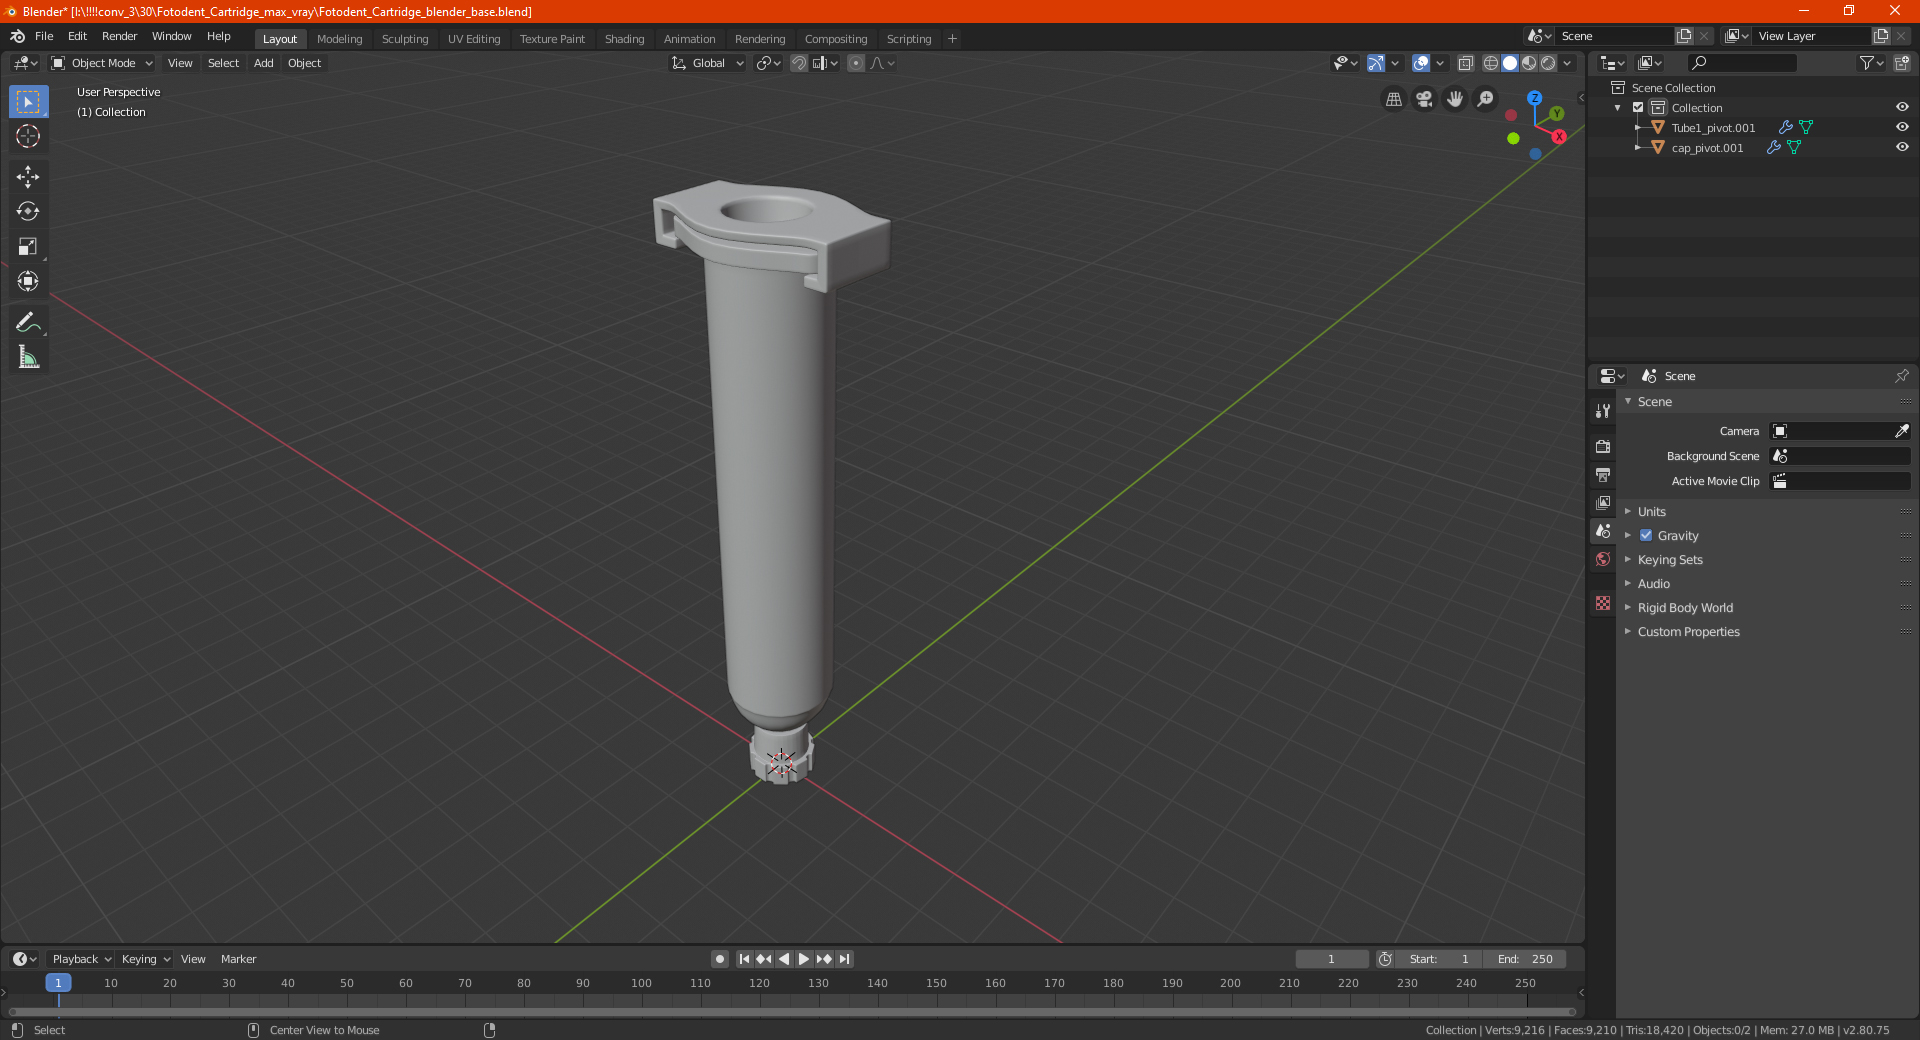
Task: Jump to the animation end frame
Action: point(845,959)
